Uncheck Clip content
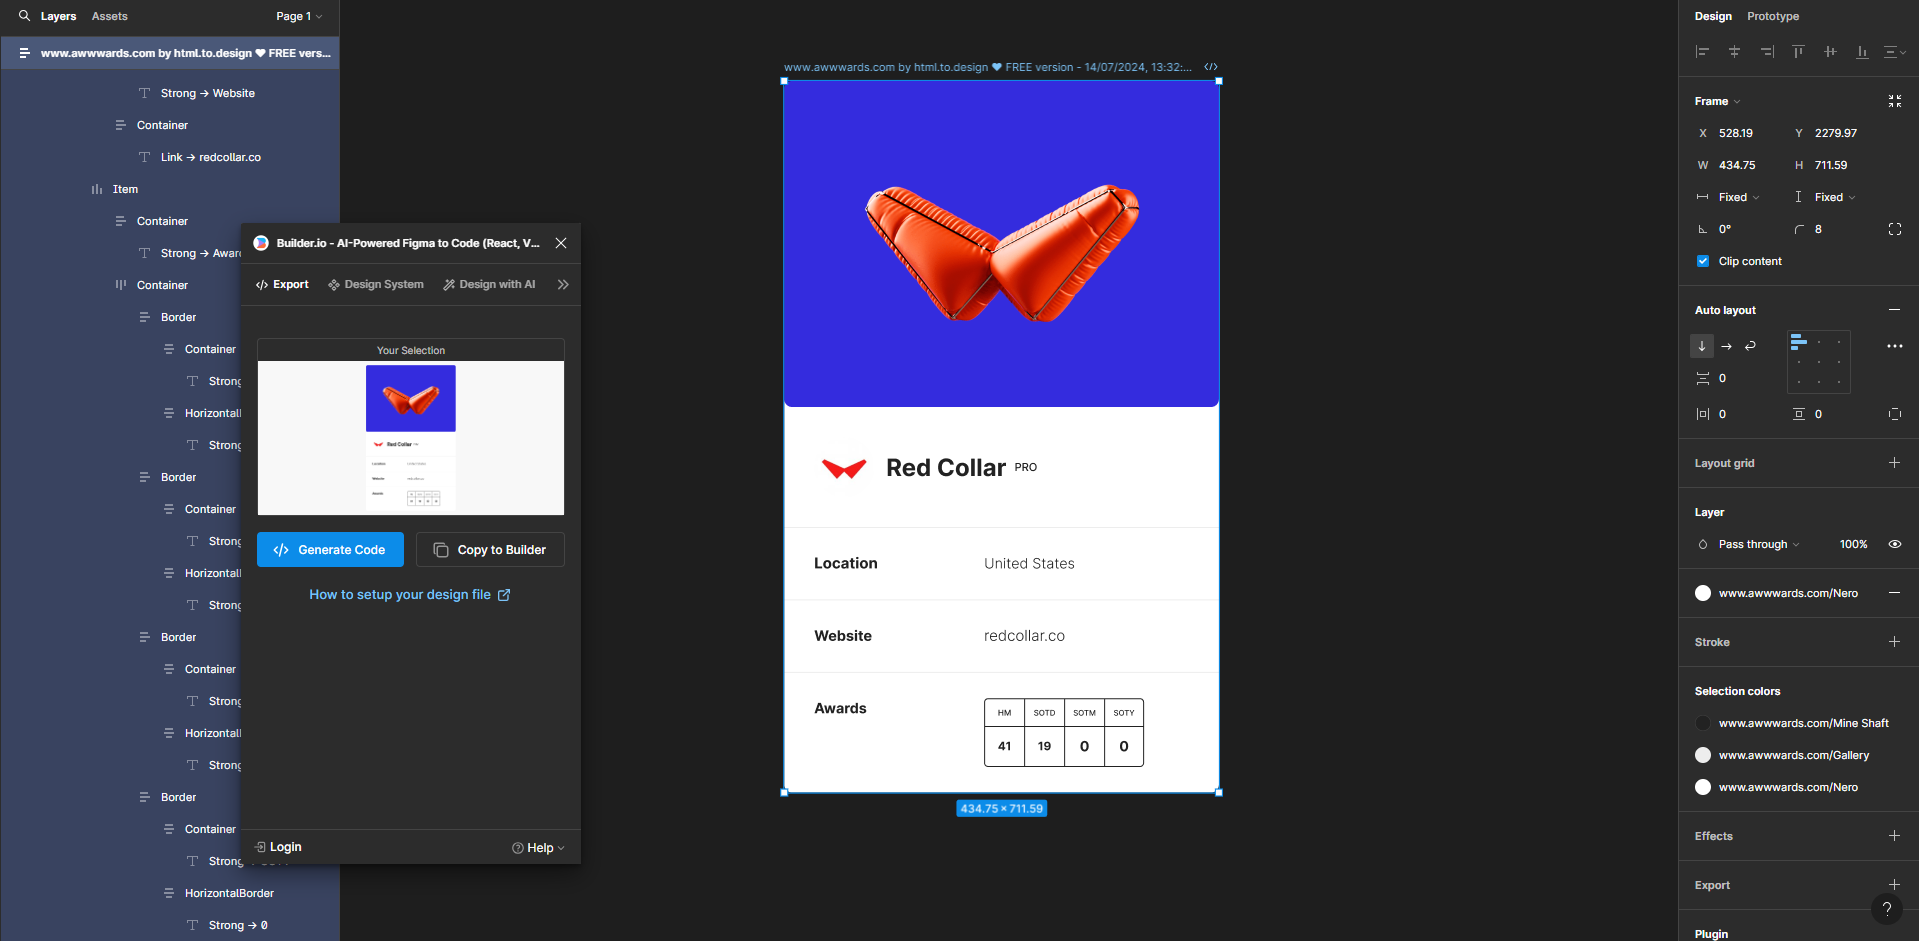The image size is (1919, 941). (1702, 261)
